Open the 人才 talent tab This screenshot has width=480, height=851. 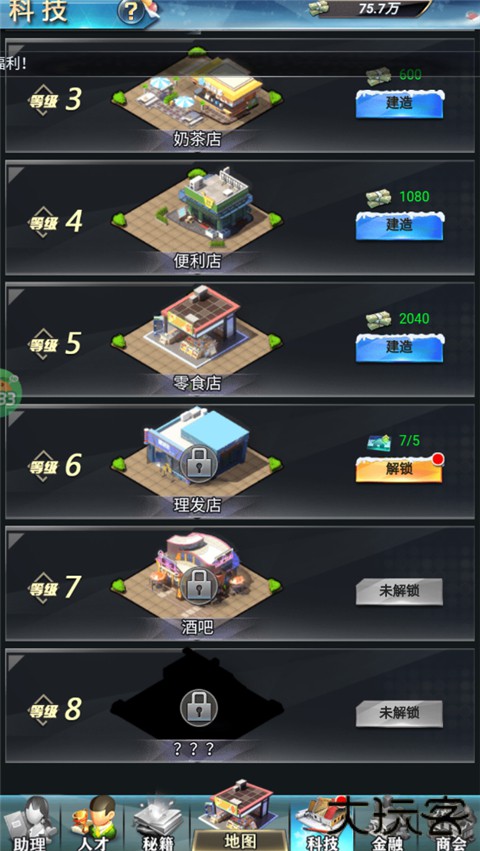[x=92, y=823]
